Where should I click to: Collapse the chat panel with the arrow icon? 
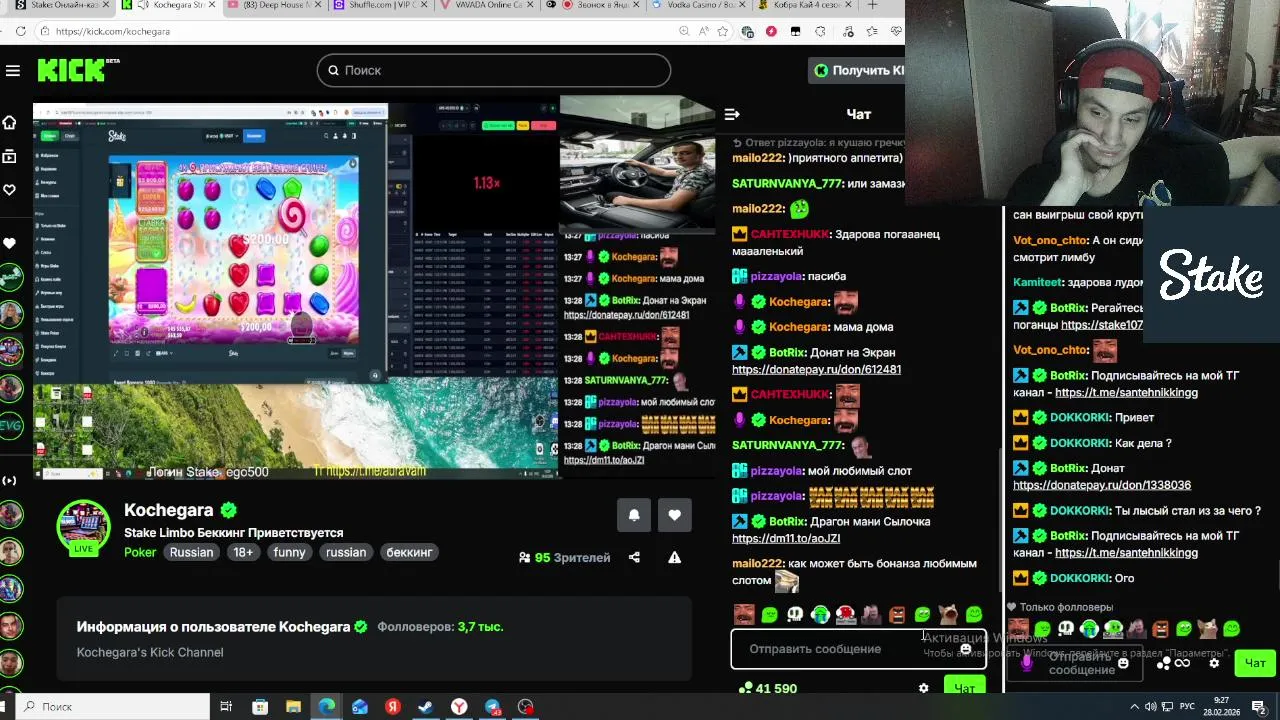point(731,114)
